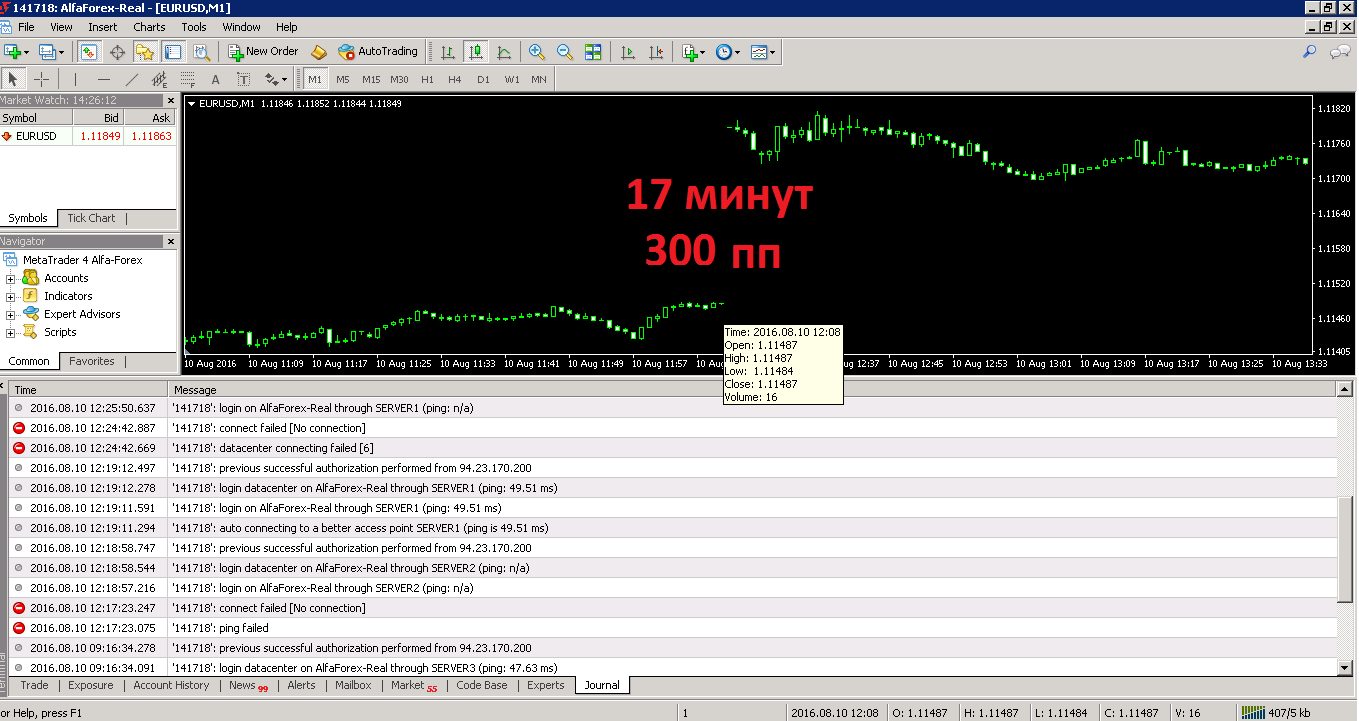Click the journal scrollbar down arrow

1347,667
